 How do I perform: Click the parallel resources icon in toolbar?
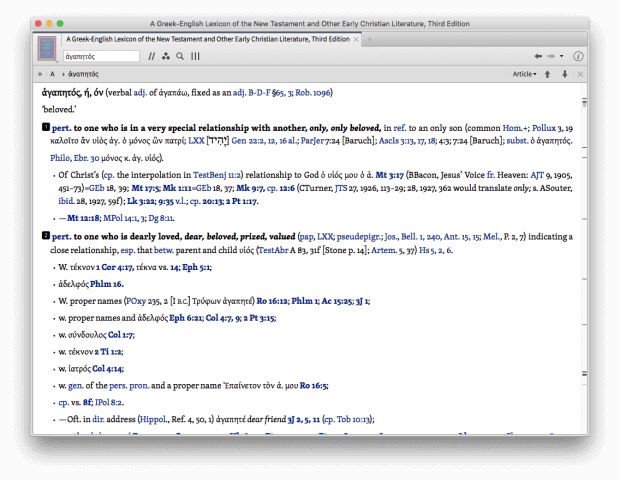[152, 57]
